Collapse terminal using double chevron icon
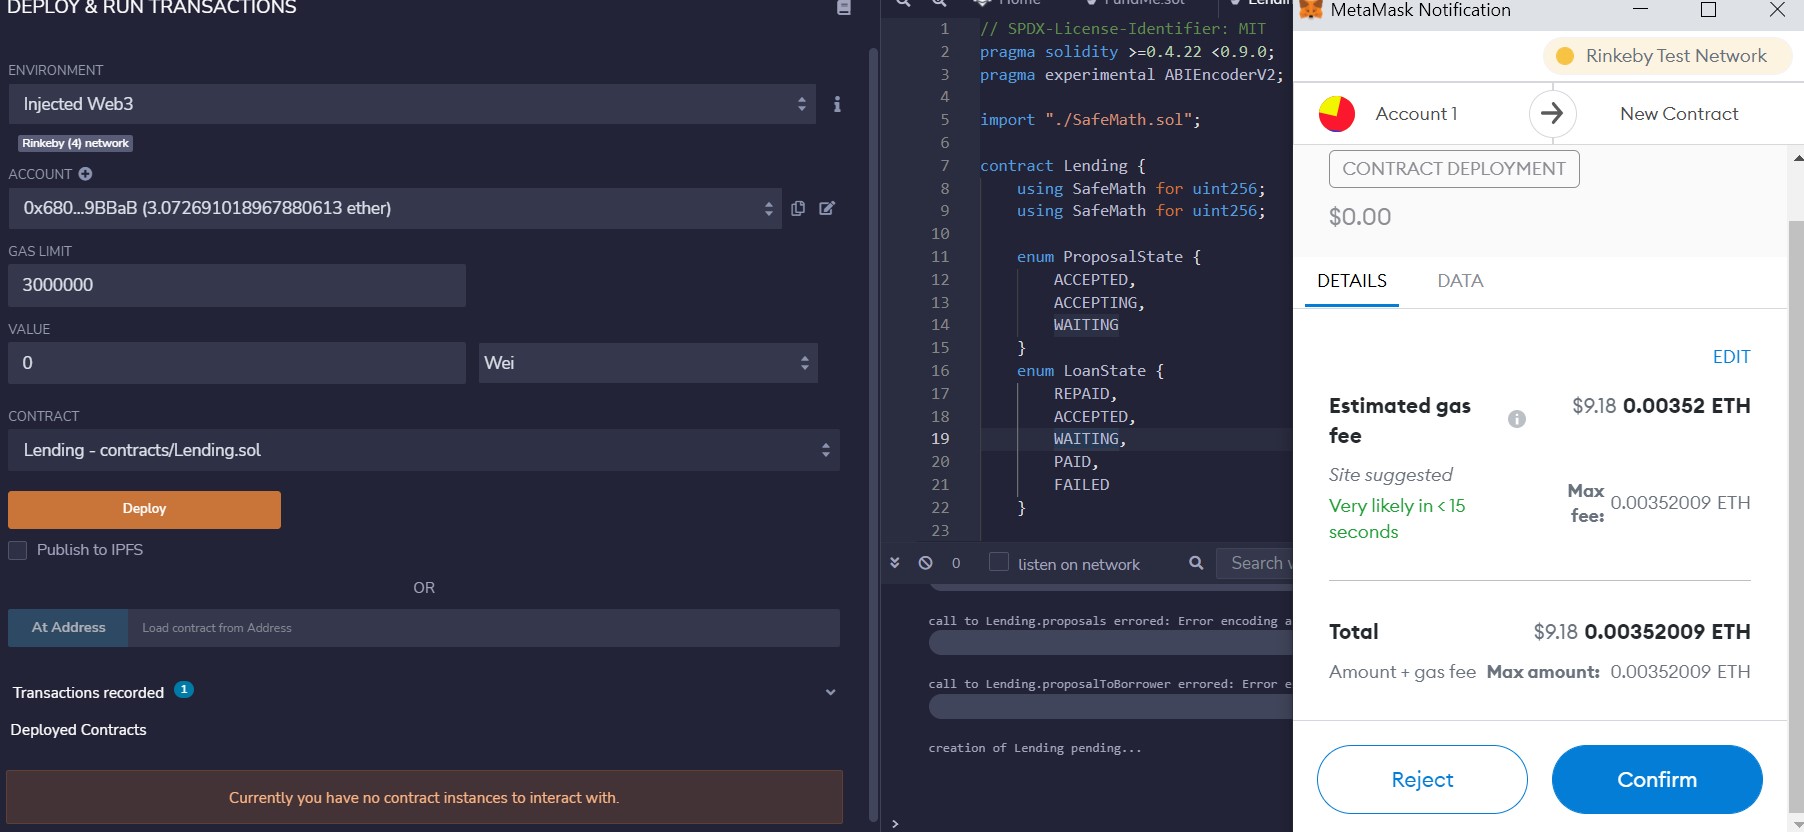Screen dimensions: 1804x832 895,563
